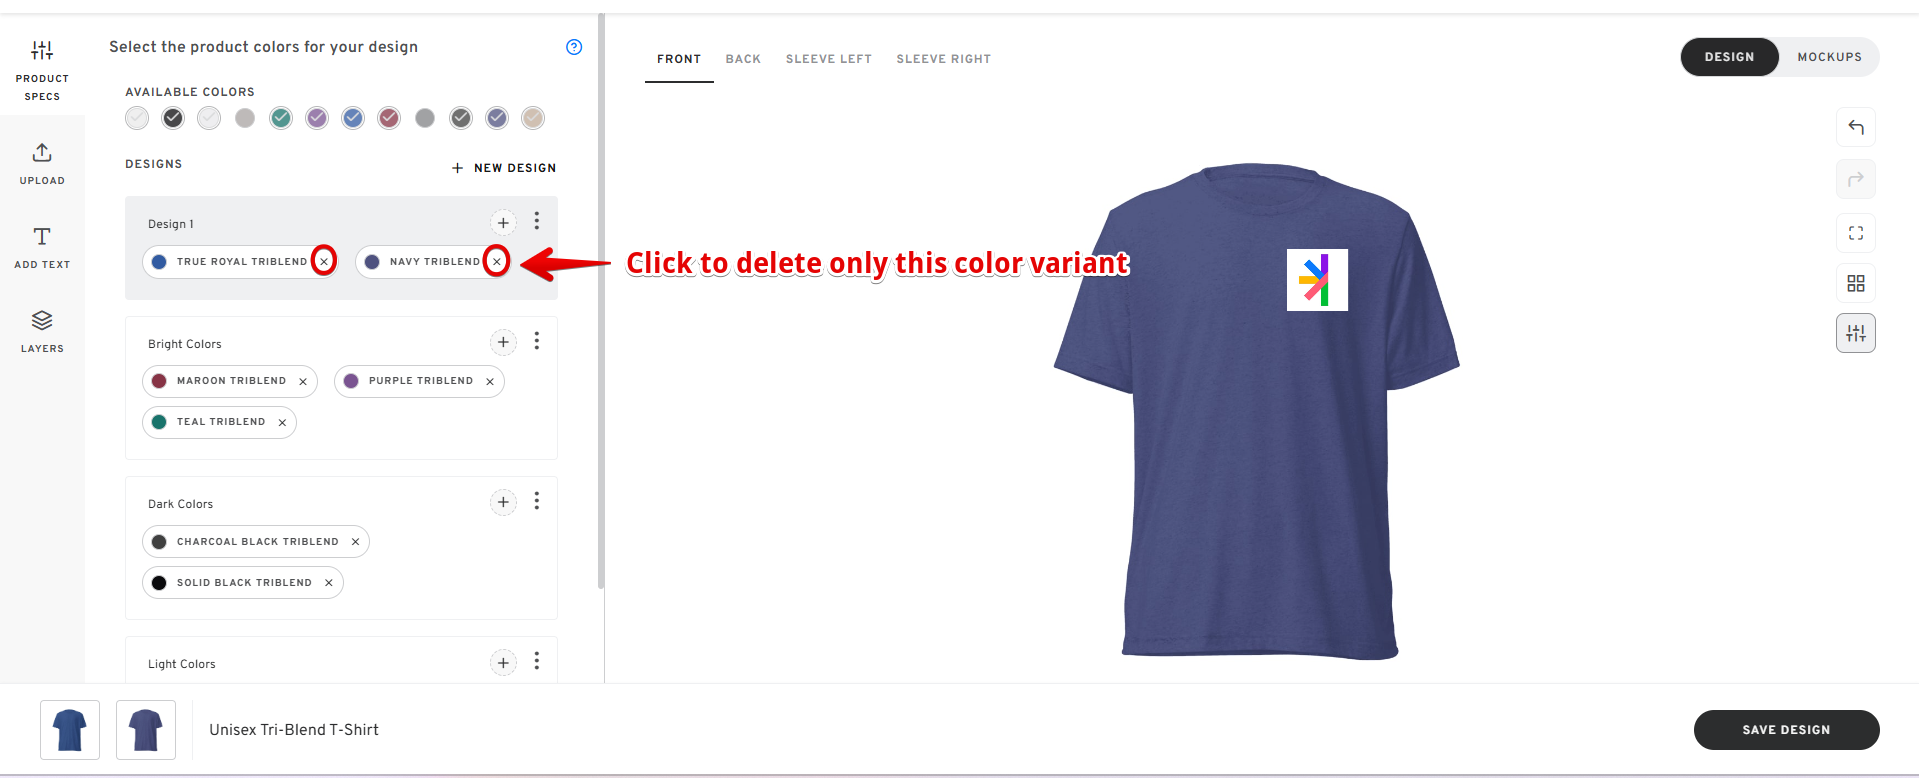Screen dimensions: 1919x778
Task: Switch to the Sleeve Left tab
Action: click(x=828, y=59)
